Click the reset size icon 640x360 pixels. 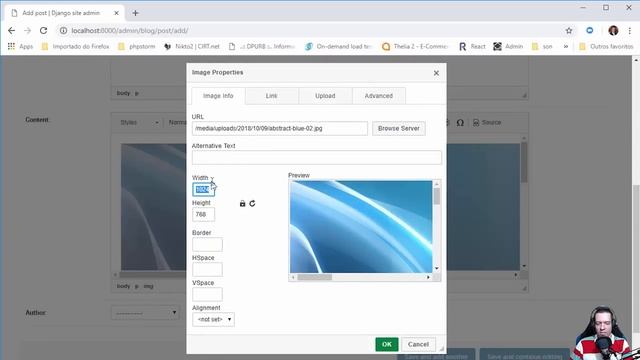coord(252,203)
